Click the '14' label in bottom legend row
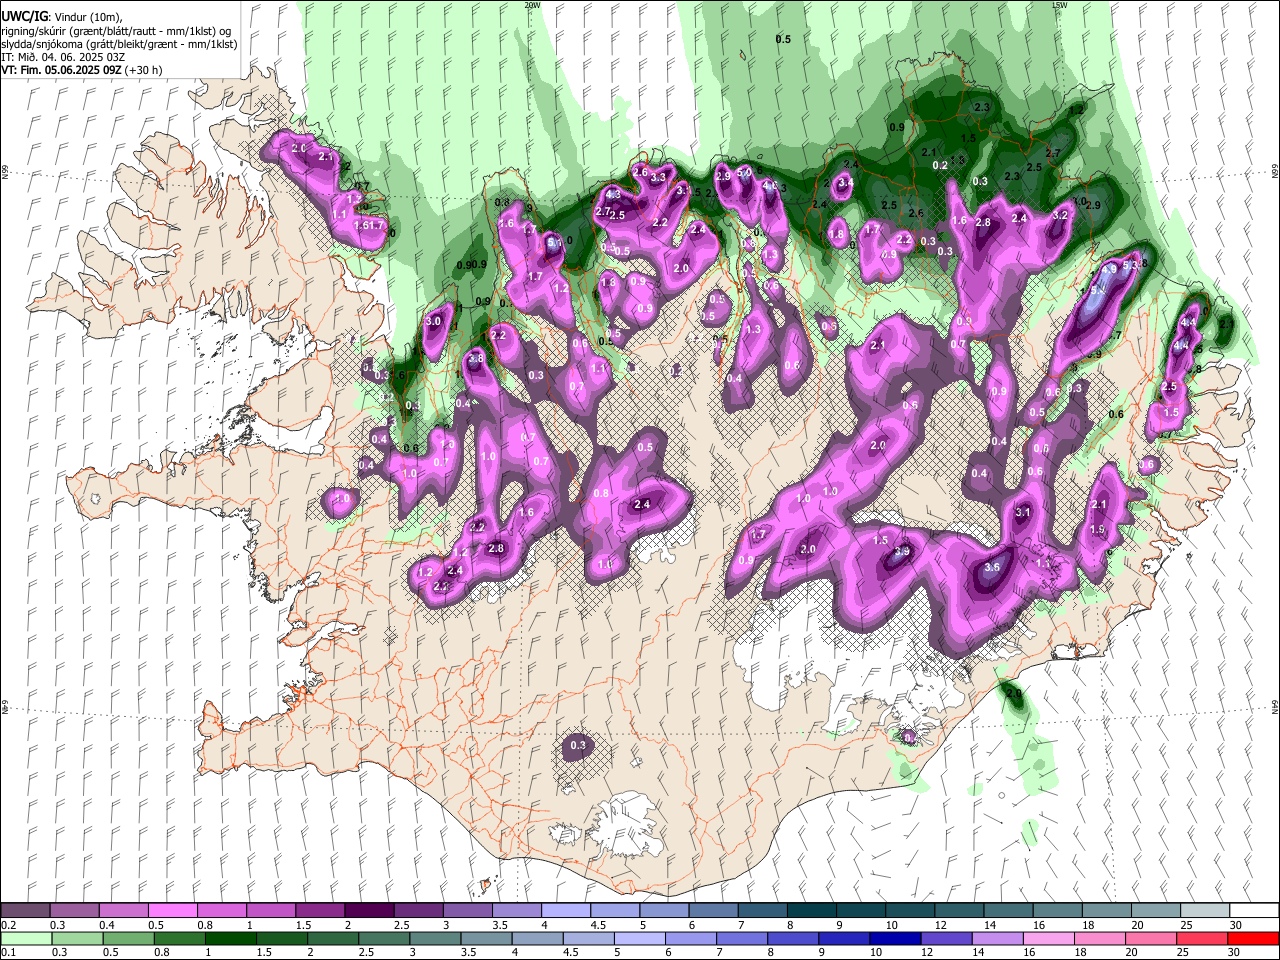The height and width of the screenshot is (960, 1280). (978, 952)
